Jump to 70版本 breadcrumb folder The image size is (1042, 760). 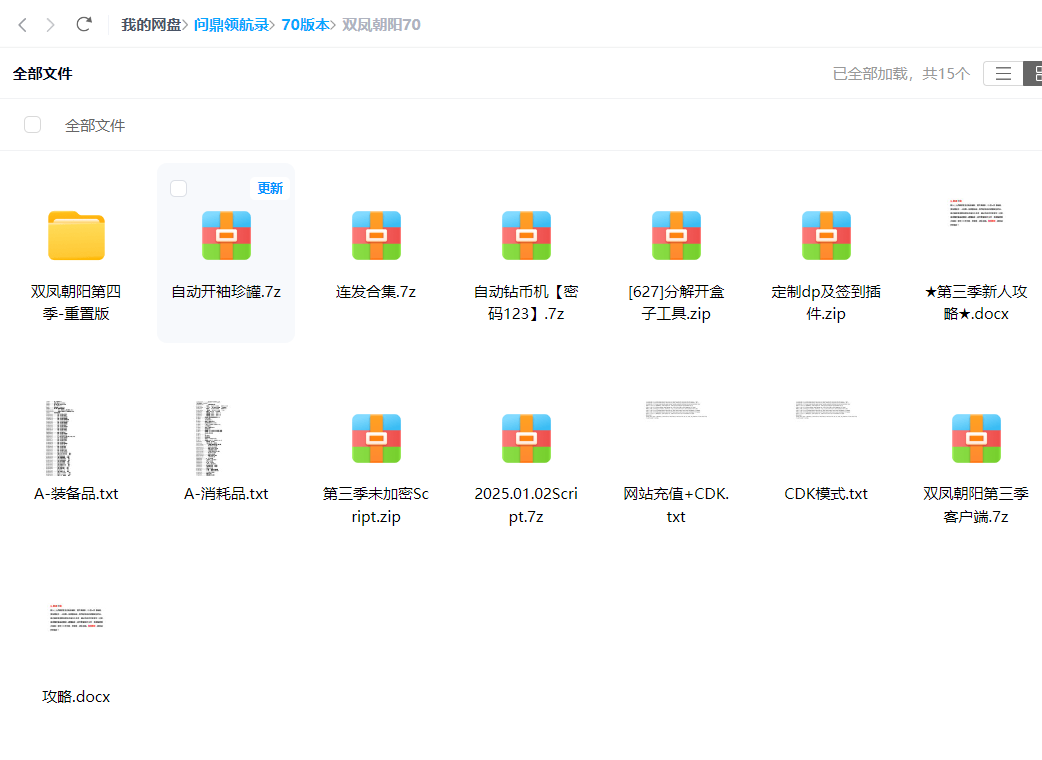(x=305, y=24)
